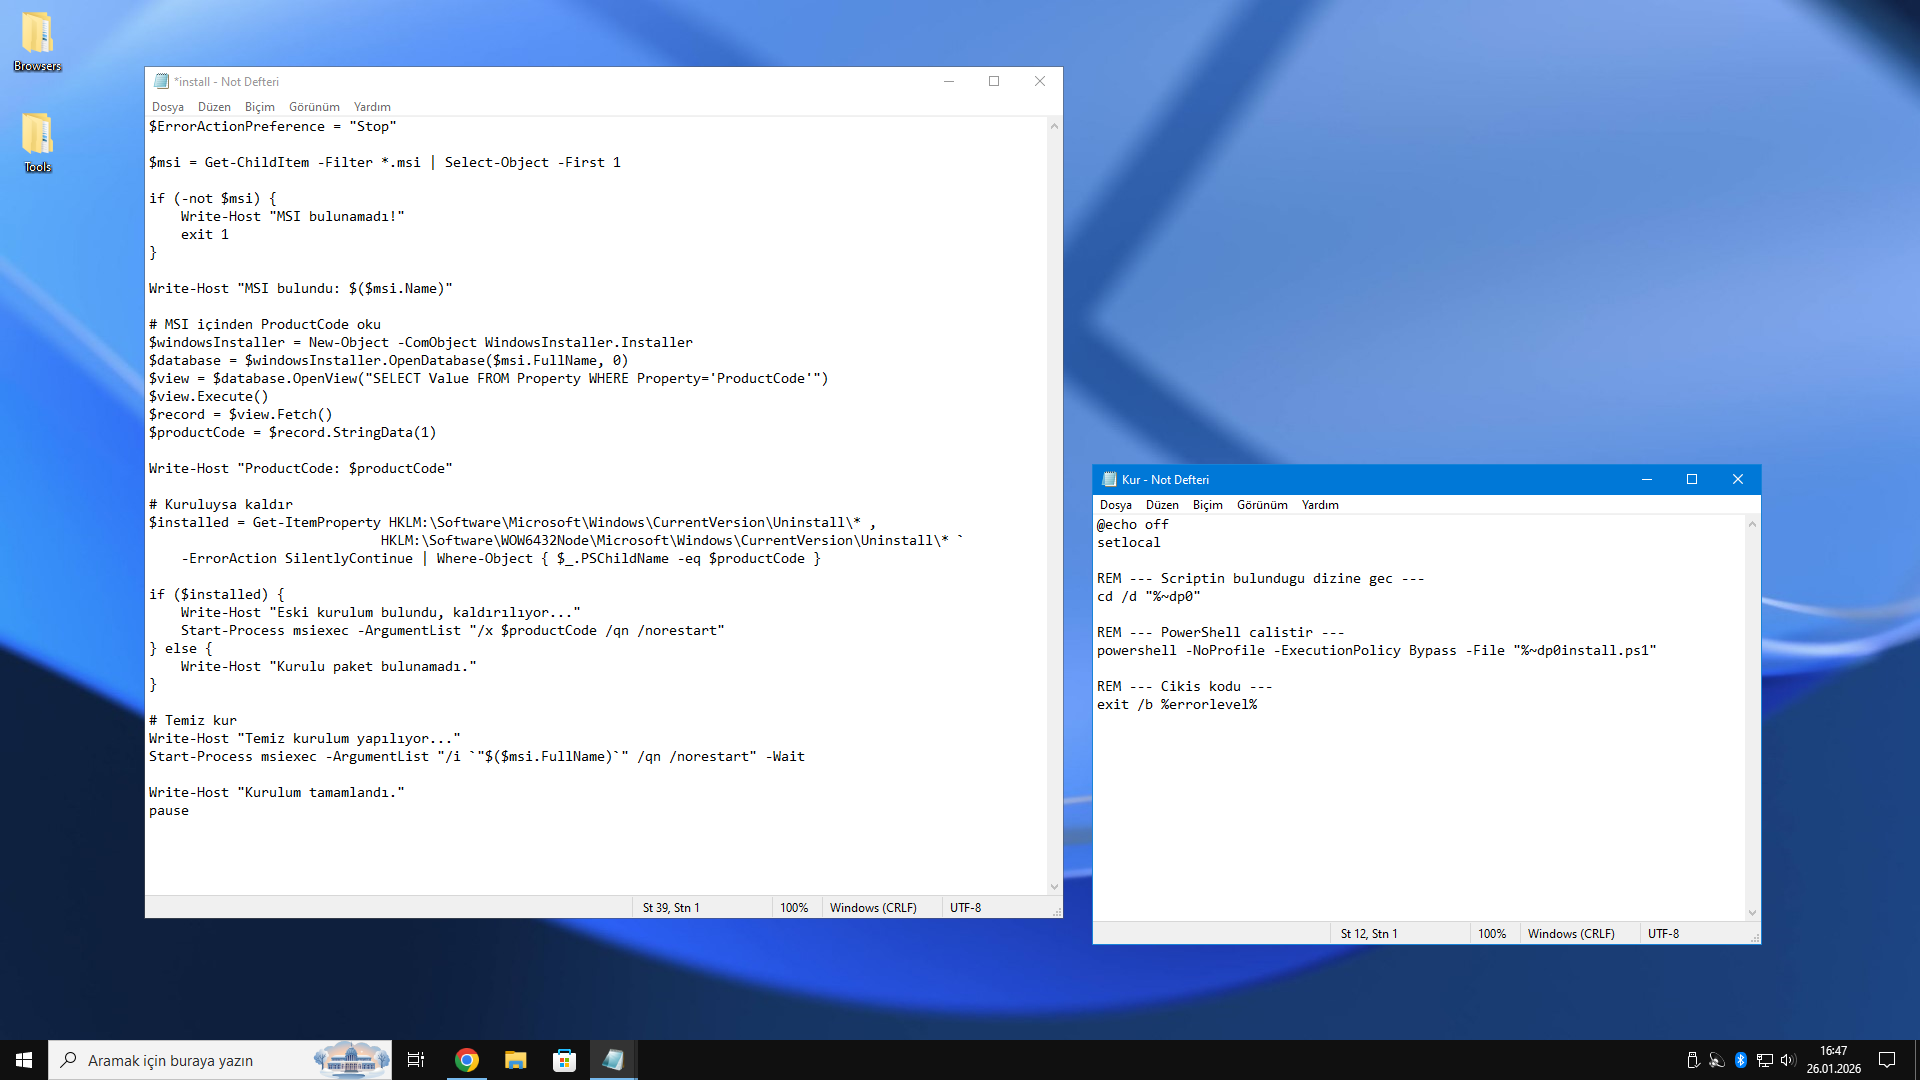Select the Tools folder desktop icon

[38, 142]
